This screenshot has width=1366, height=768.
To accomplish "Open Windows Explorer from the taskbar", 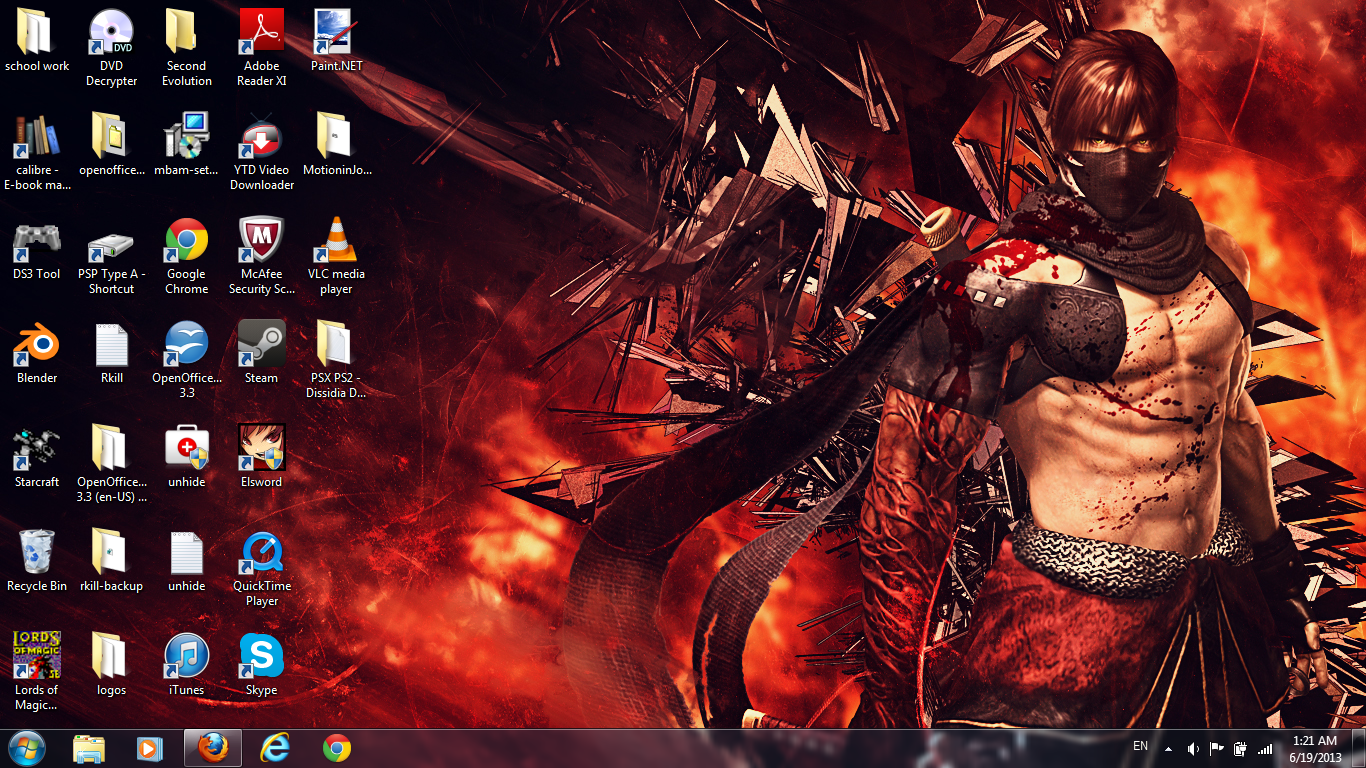I will click(x=88, y=748).
